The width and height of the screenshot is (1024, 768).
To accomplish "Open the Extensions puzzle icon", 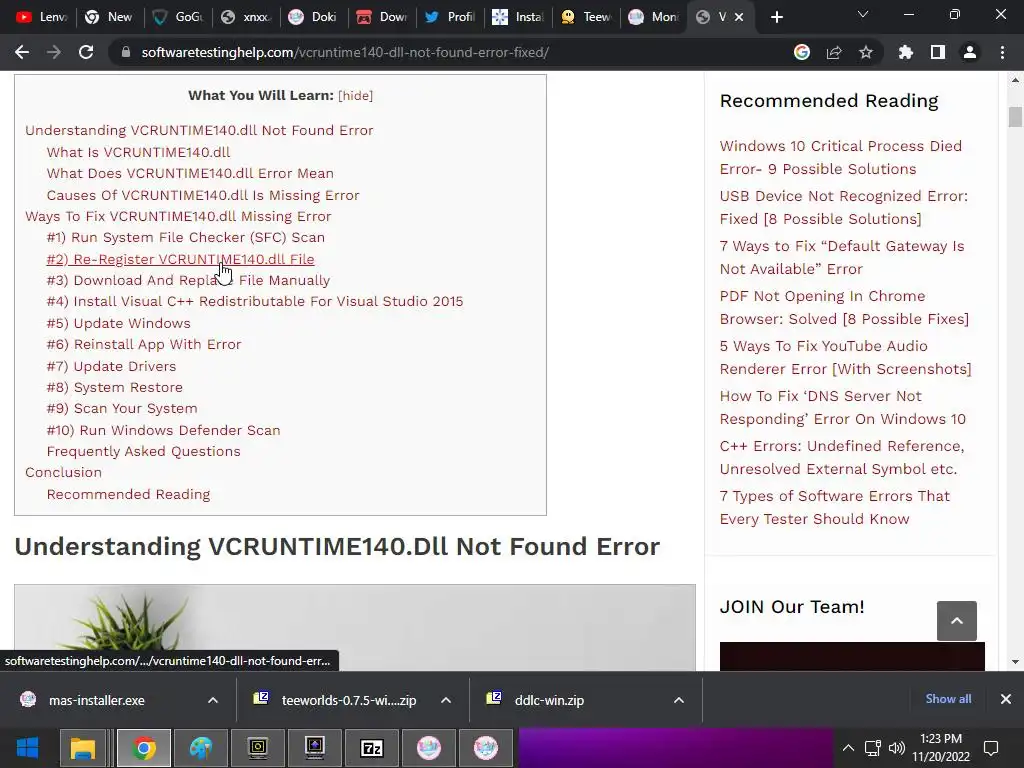I will pos(906,52).
